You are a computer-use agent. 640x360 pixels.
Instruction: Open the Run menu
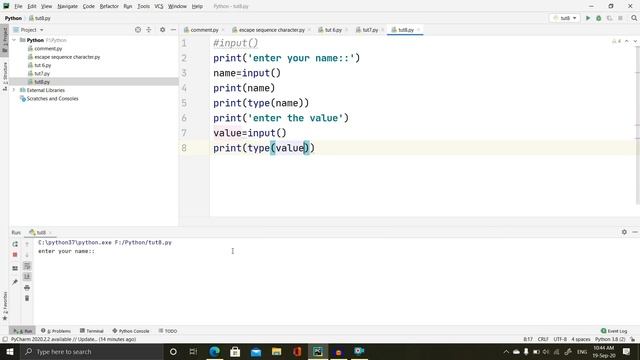click(x=128, y=6)
